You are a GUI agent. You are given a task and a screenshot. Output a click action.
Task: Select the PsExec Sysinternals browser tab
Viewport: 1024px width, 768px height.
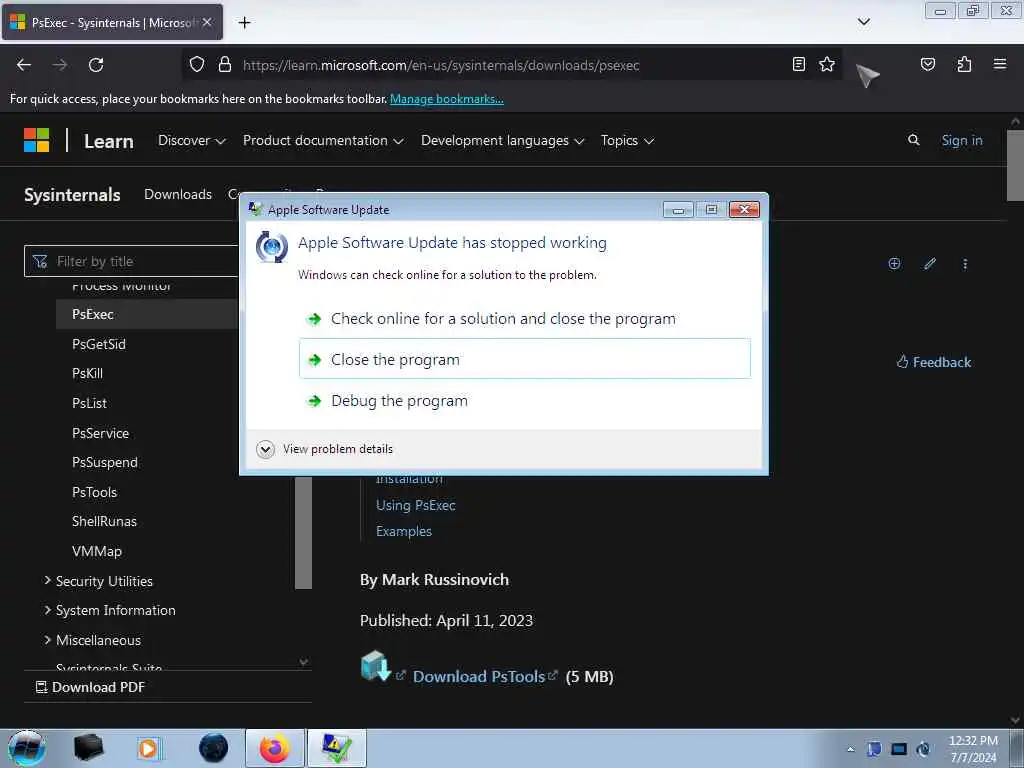pyautogui.click(x=112, y=22)
